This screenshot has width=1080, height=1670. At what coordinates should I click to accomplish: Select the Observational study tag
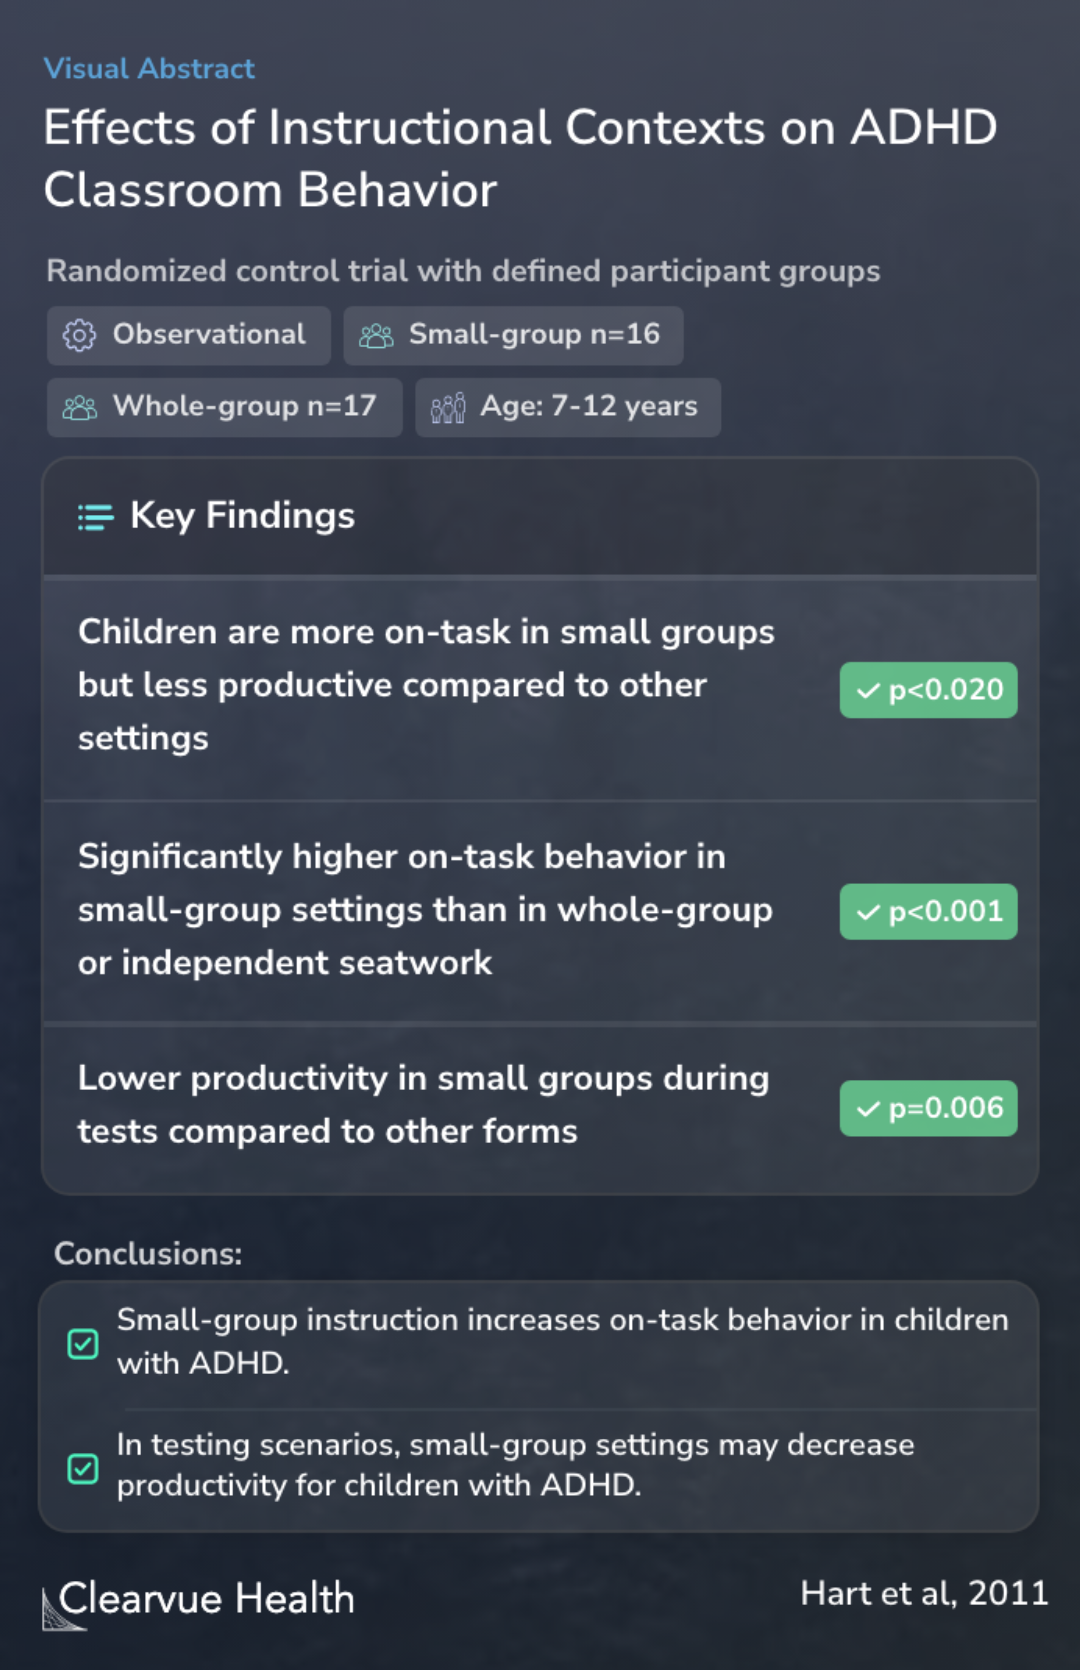189,336
